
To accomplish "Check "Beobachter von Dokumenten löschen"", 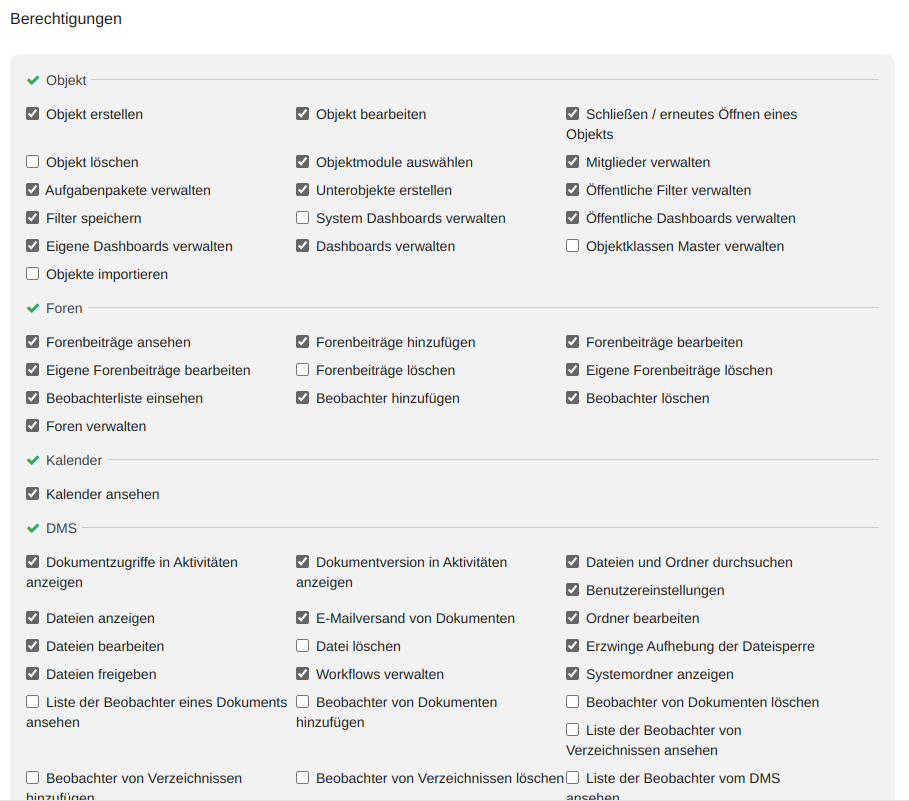I will click(573, 702).
